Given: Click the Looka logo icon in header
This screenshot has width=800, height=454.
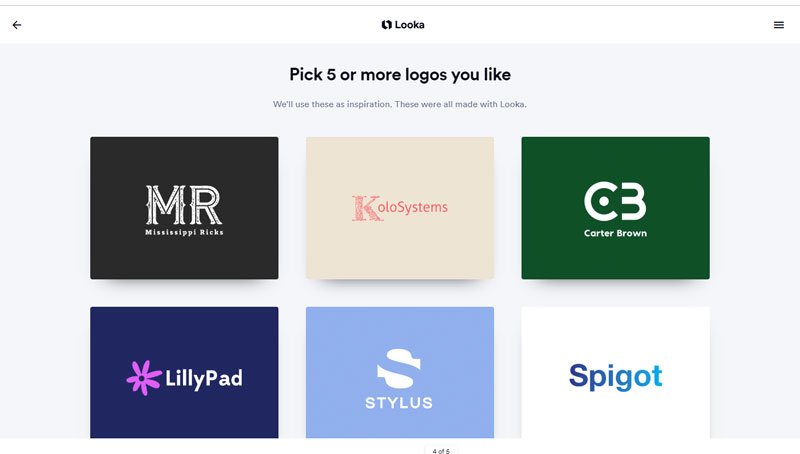Looking at the screenshot, I should pos(387,24).
